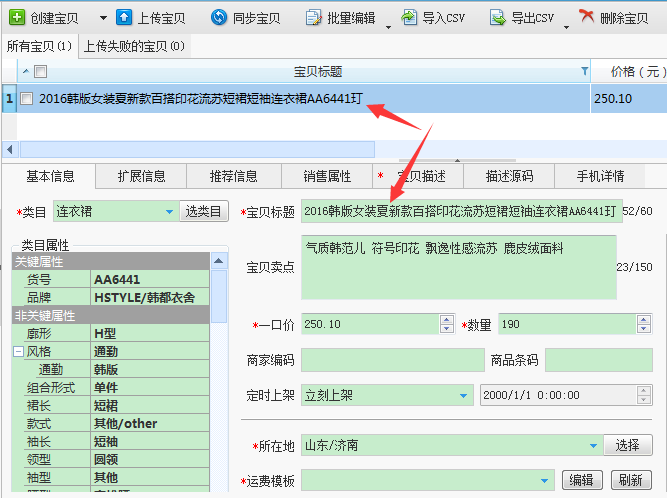
Task: Click the 同步宝贝 sync icon
Action: pyautogui.click(x=218, y=18)
